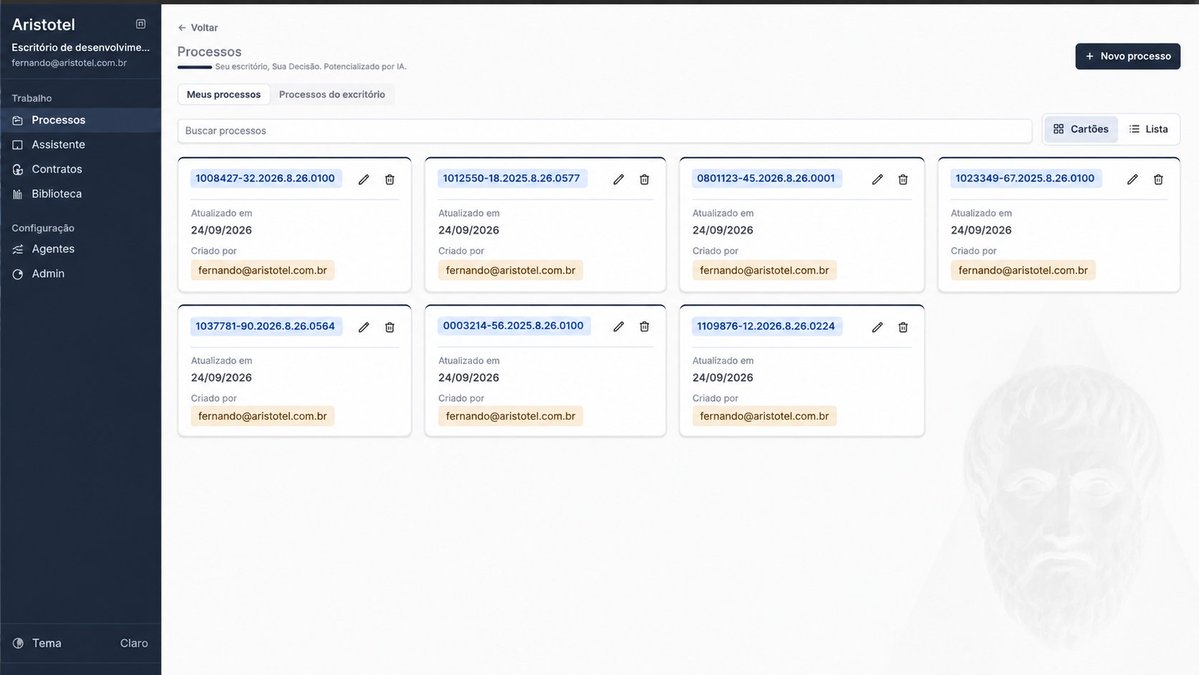Screen dimensions: 1199x675
Task: Delete process 0003214-56.2025.8.26.0100 trash icon
Action: click(x=645, y=326)
